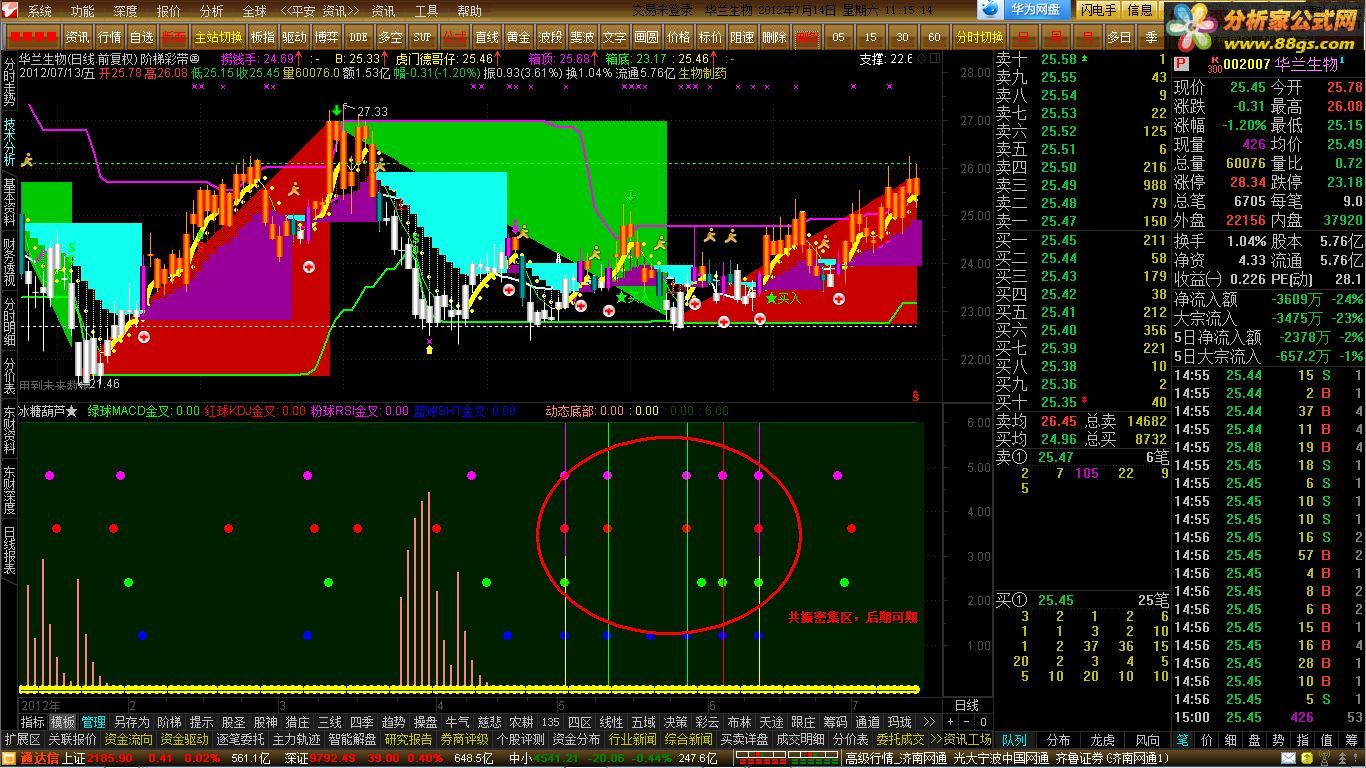Select the 牛气 template tab
1366x768 pixels.
pyautogui.click(x=457, y=722)
